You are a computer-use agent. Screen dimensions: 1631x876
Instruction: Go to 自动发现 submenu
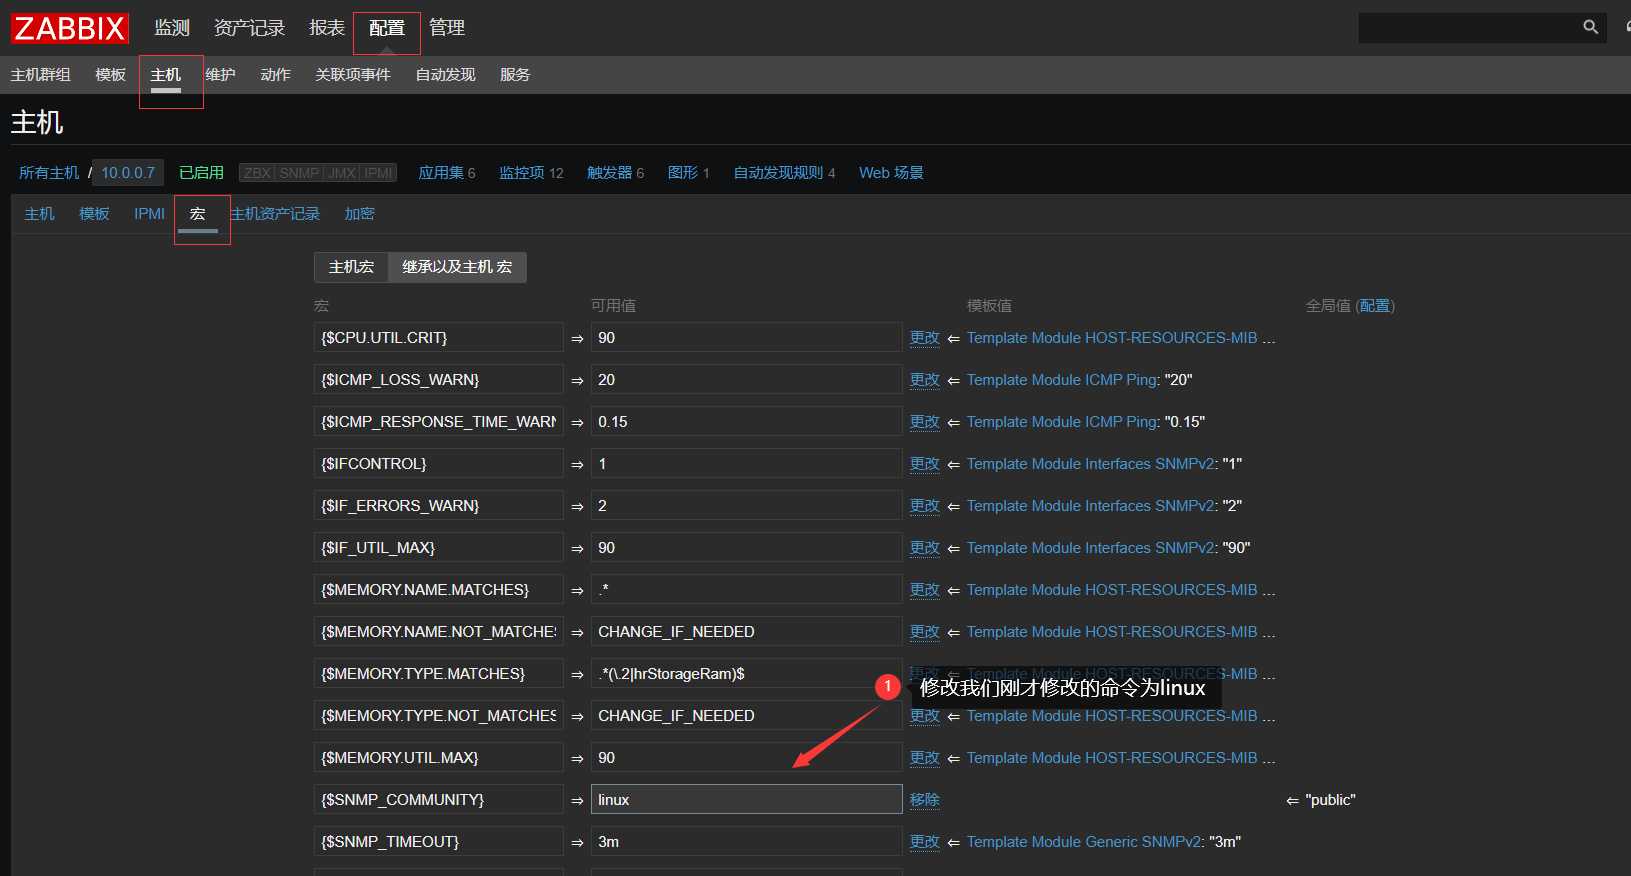[x=446, y=75]
